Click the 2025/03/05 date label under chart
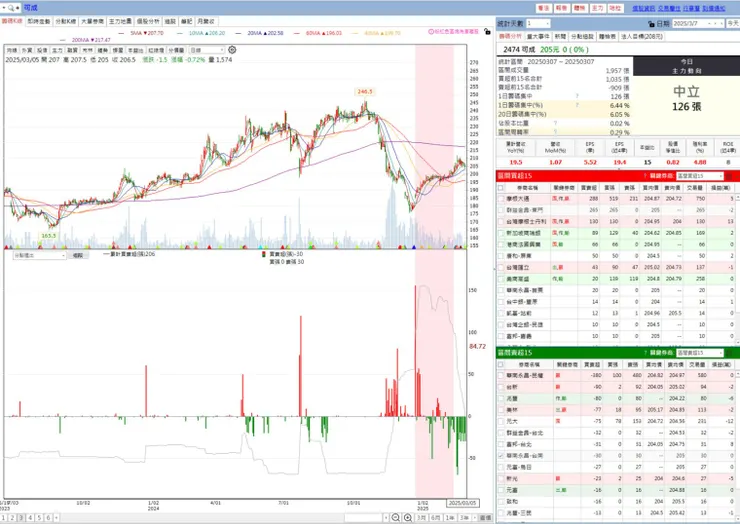Screen dimensions: 740x524 [462, 503]
